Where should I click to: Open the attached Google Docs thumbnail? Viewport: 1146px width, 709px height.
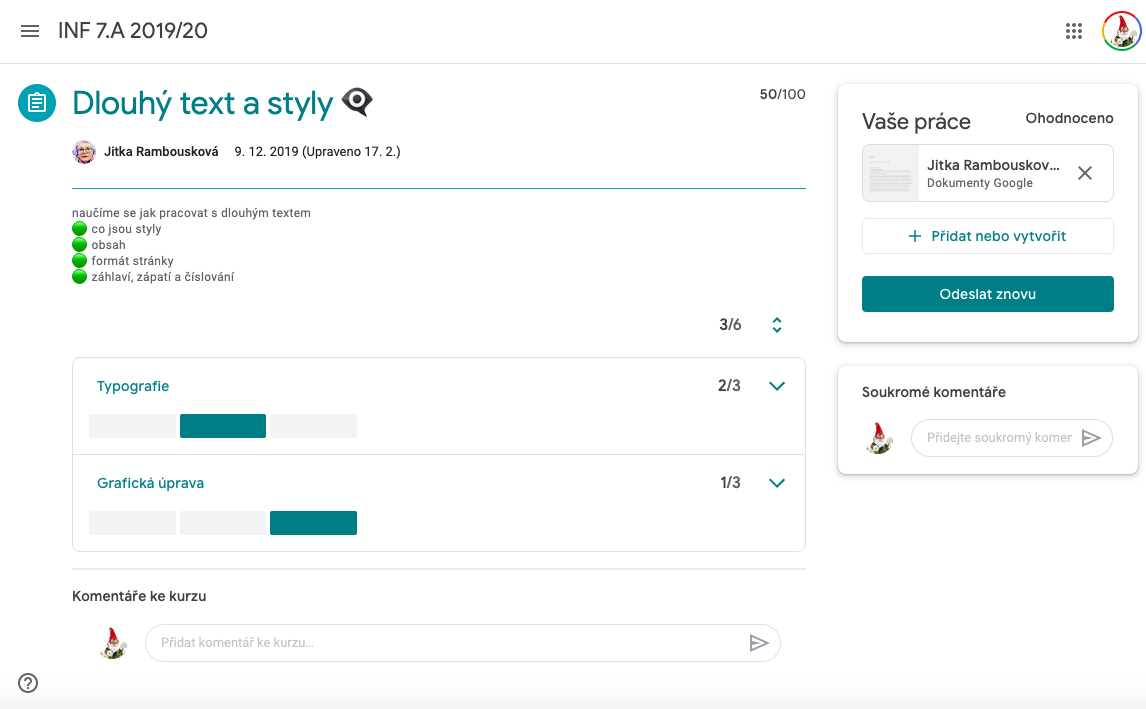[890, 173]
